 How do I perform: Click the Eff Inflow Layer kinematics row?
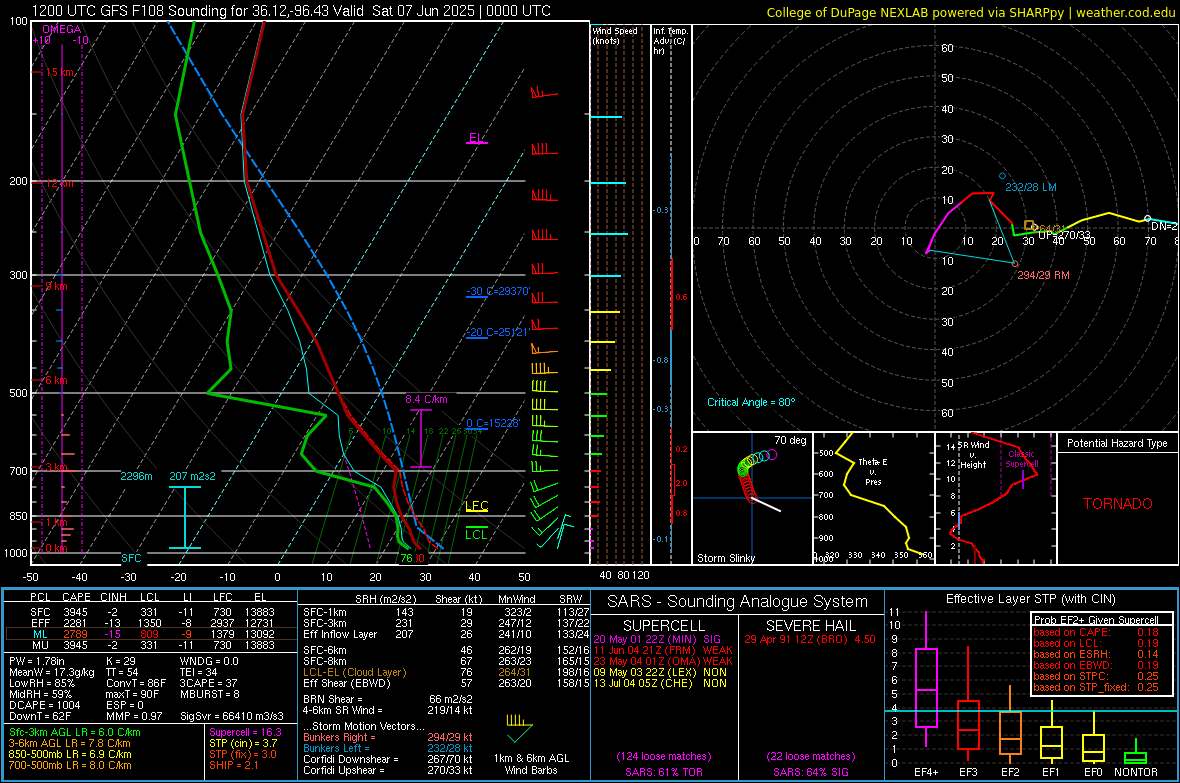[x=446, y=634]
